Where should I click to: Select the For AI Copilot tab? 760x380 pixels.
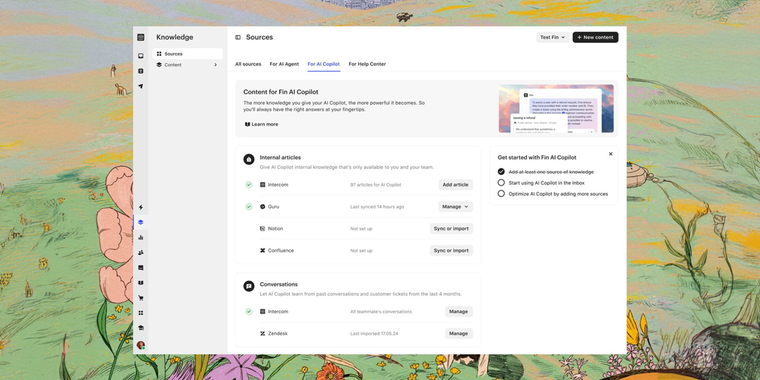tap(324, 64)
